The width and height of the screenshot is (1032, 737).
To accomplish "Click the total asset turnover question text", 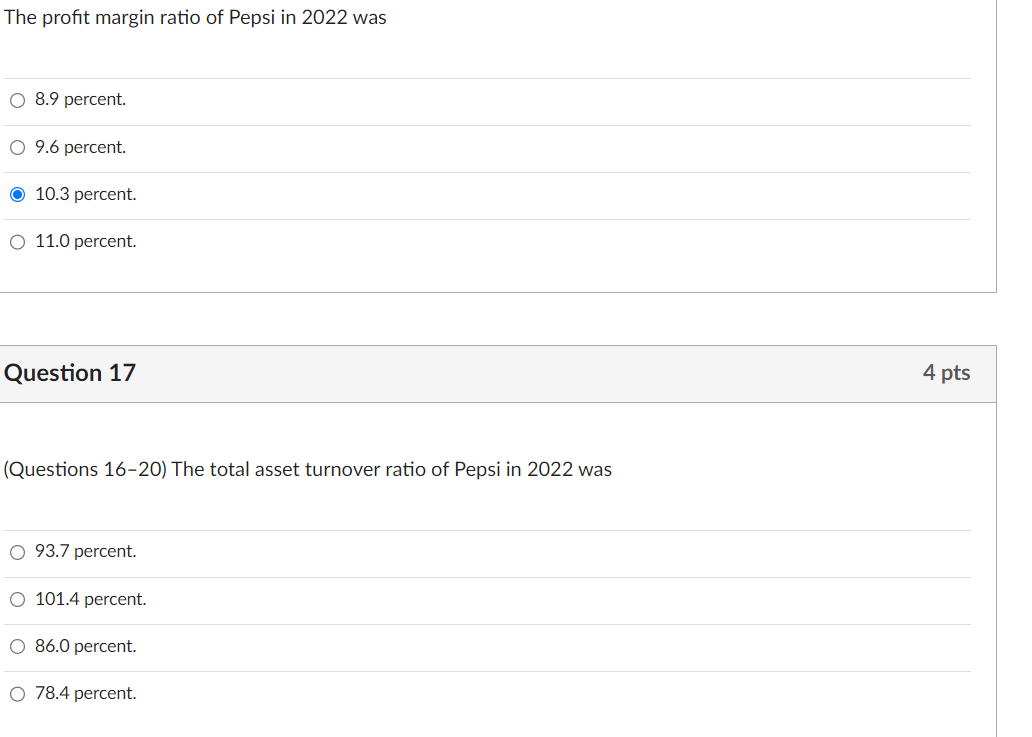I will coord(308,469).
